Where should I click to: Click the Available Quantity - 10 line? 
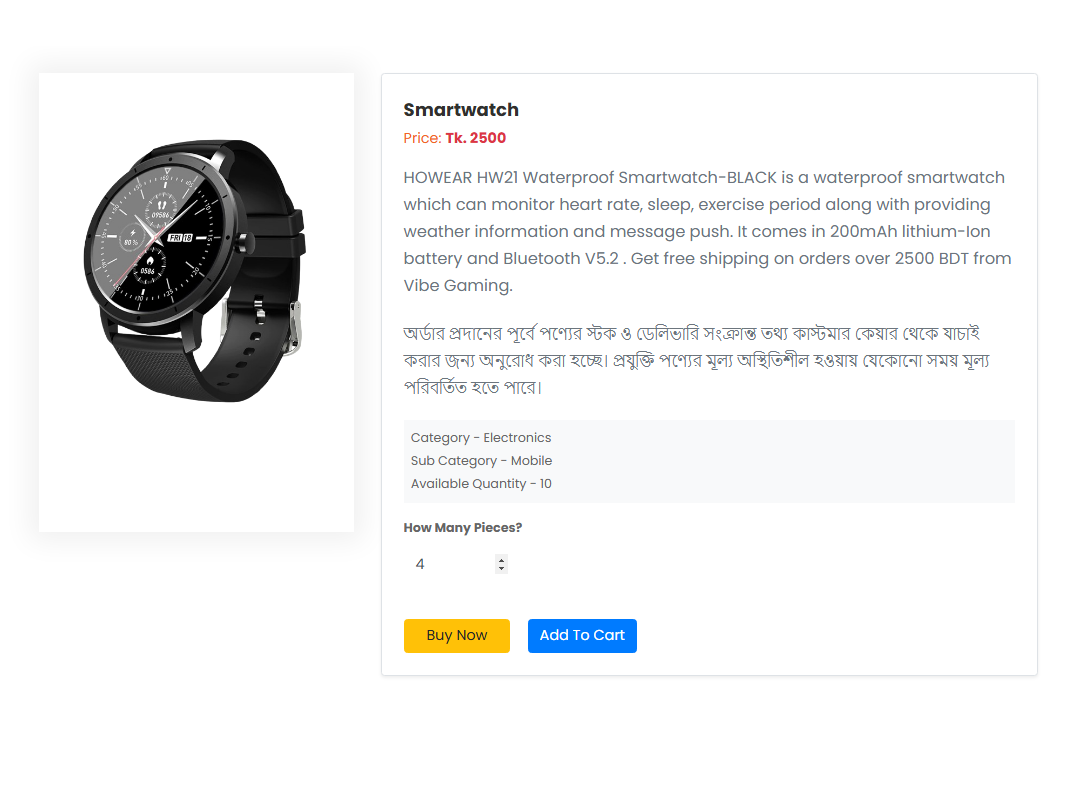(481, 484)
